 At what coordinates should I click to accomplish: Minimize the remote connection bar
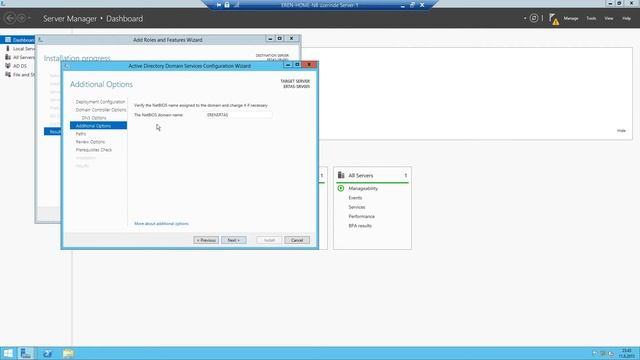click(x=402, y=5)
